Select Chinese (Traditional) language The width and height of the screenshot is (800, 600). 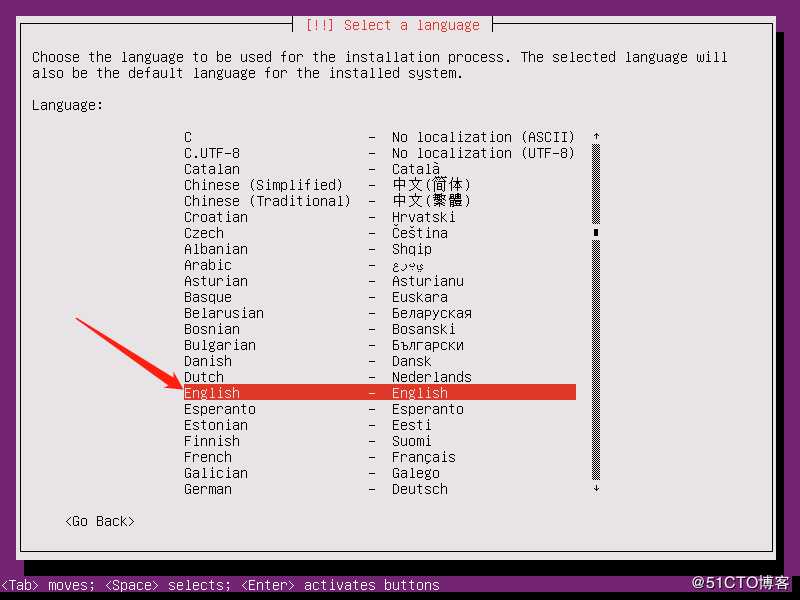pos(380,201)
